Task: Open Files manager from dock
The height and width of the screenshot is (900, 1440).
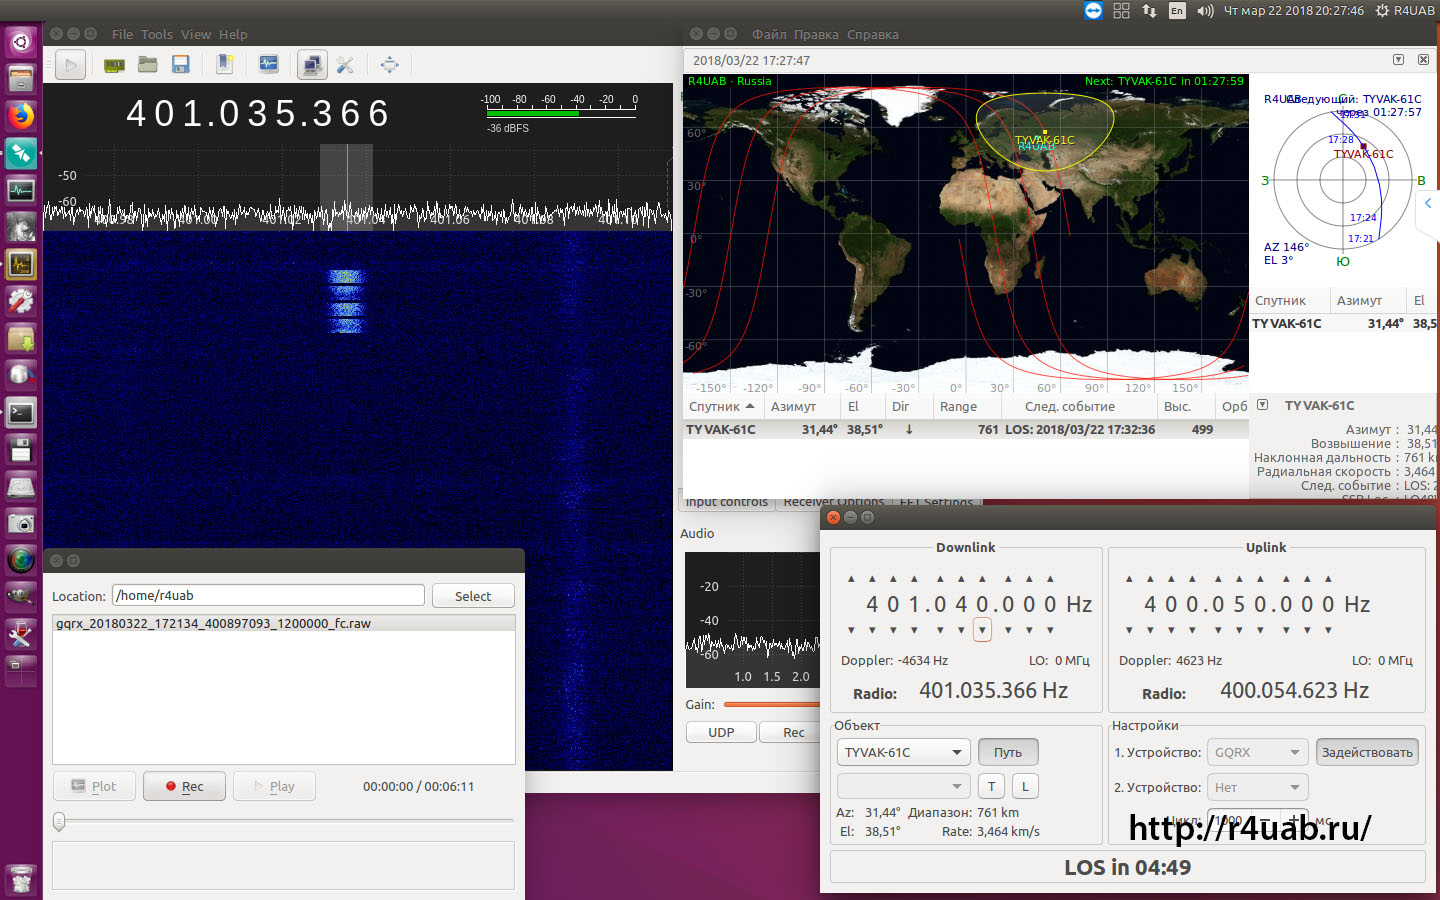Action: (x=21, y=79)
